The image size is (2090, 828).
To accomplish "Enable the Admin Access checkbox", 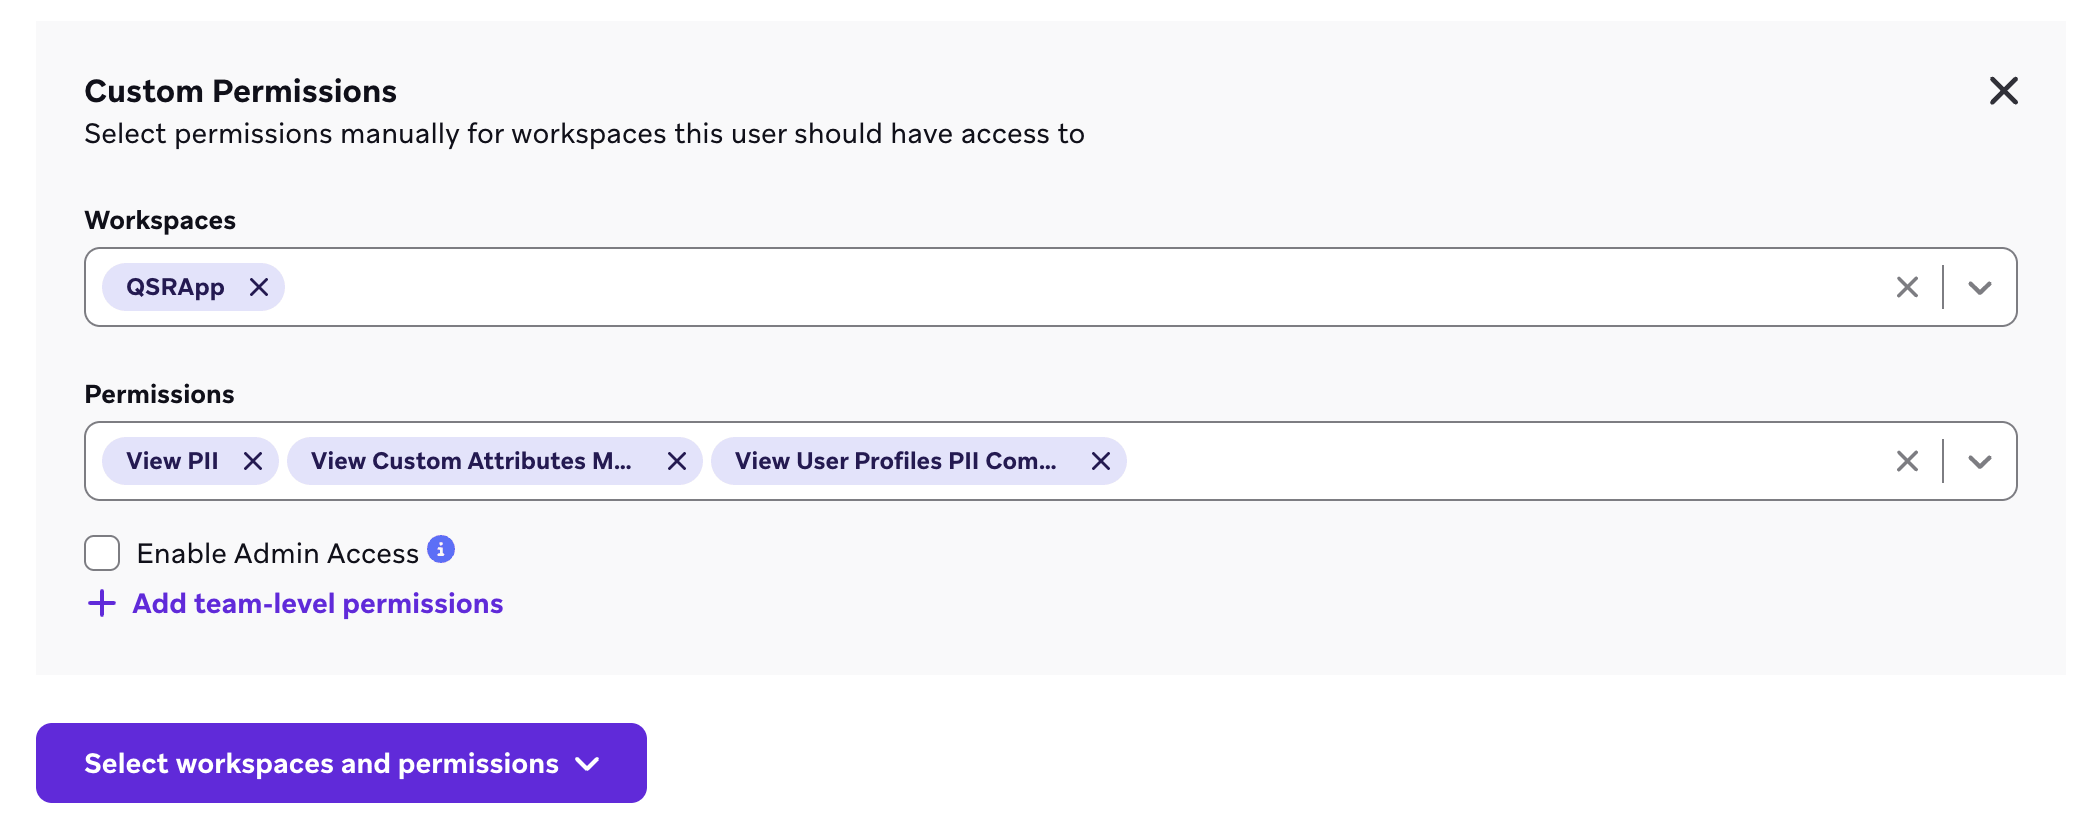I will [x=102, y=553].
